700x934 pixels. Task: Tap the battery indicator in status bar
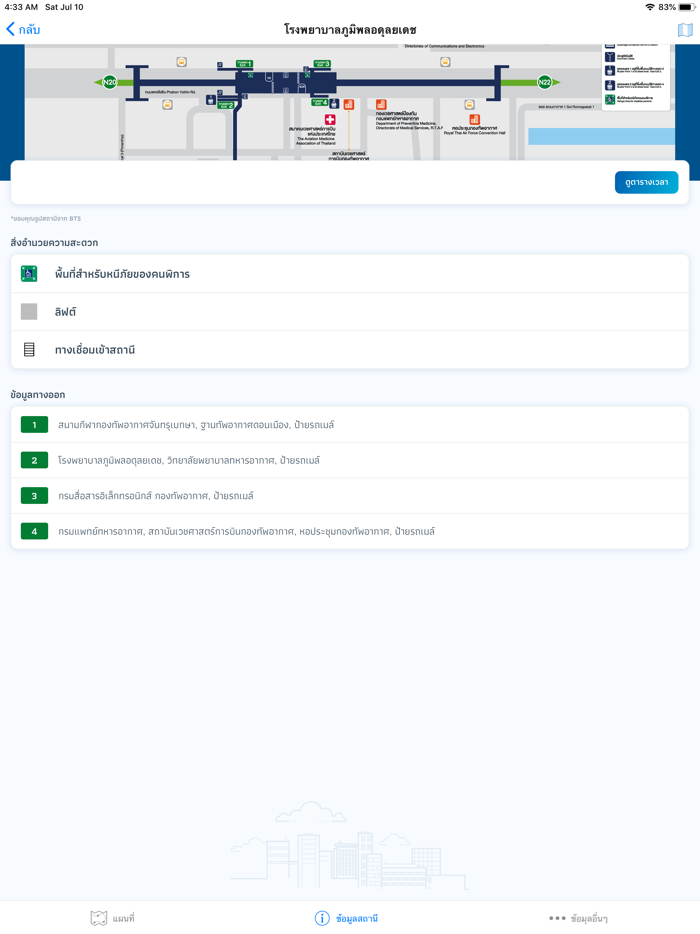(x=686, y=7)
